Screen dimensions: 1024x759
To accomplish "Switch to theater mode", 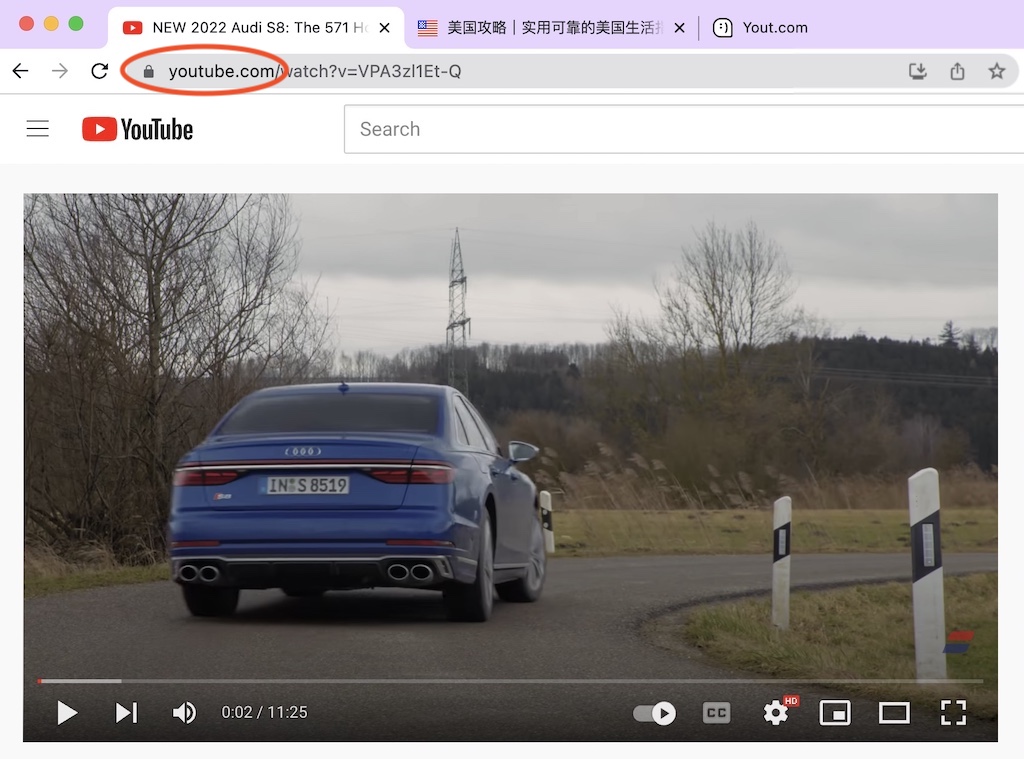I will (x=894, y=713).
